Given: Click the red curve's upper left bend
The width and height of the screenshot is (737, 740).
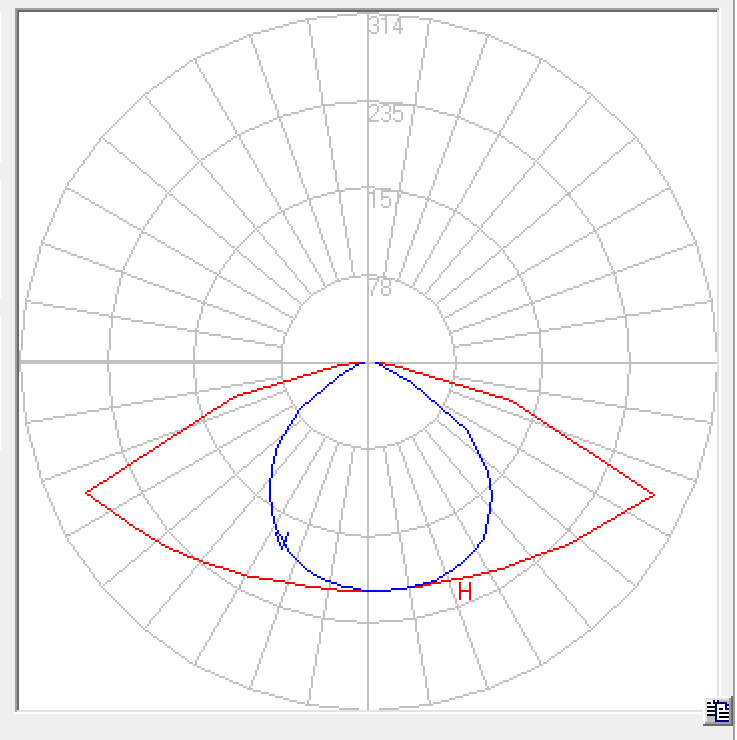Looking at the screenshot, I should click(x=233, y=398).
